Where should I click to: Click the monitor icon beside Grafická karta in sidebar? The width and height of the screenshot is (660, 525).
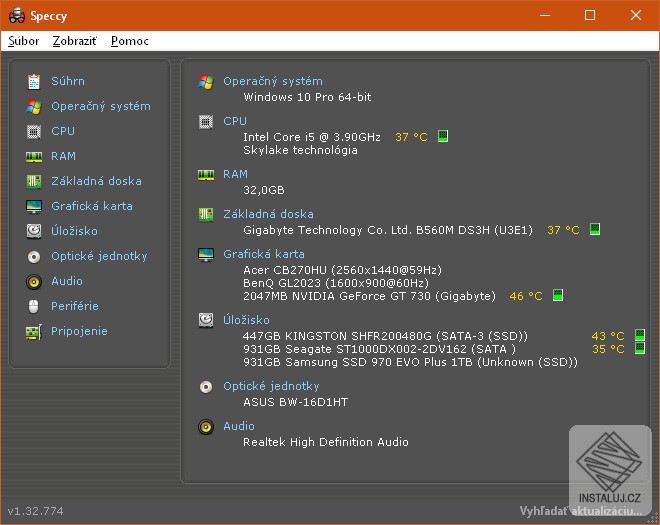pyautogui.click(x=34, y=207)
